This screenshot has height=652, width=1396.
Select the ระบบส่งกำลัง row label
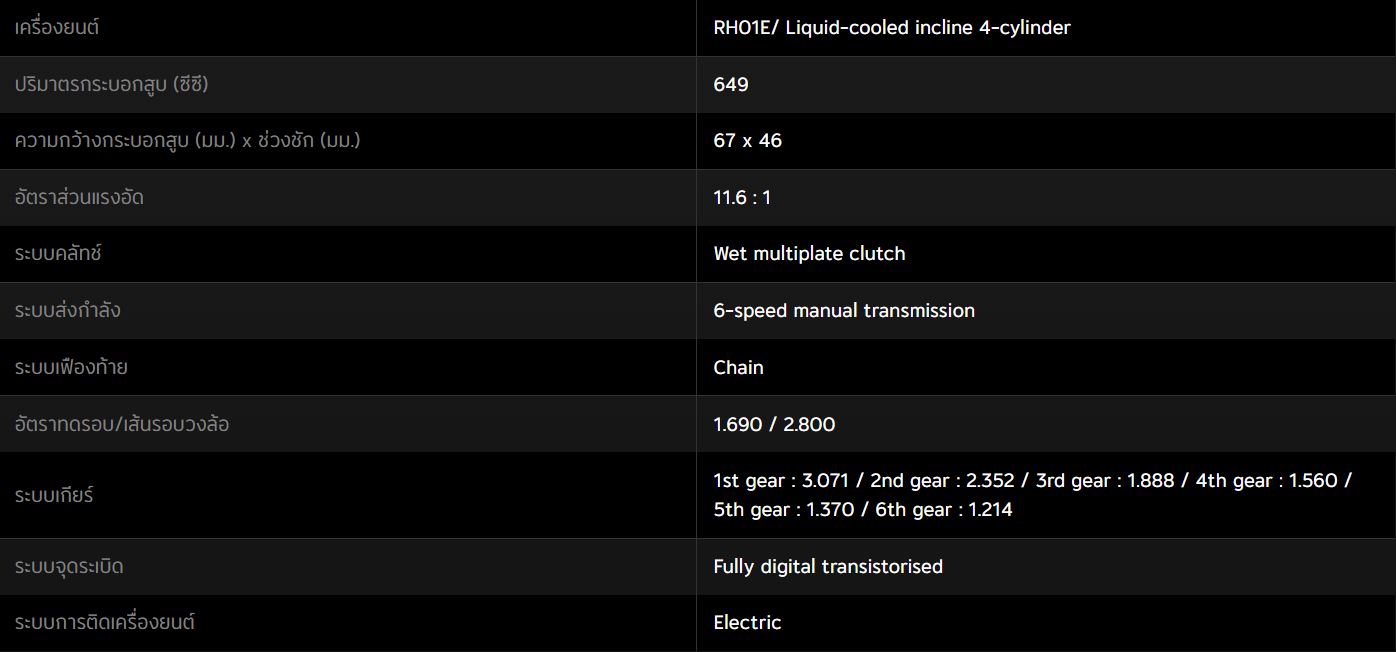[67, 311]
